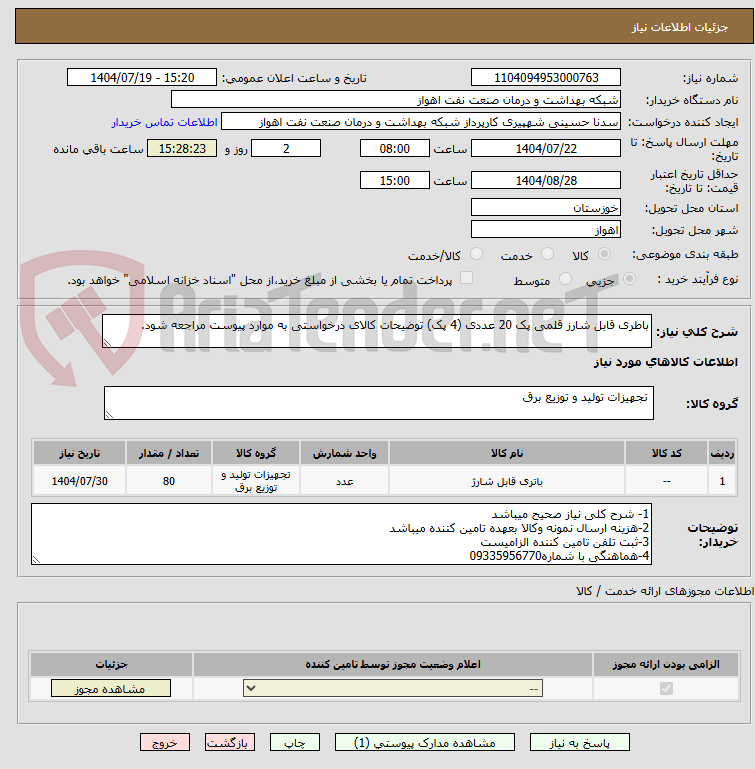Click the کد کالا column header
755x769 pixels.
(666, 453)
